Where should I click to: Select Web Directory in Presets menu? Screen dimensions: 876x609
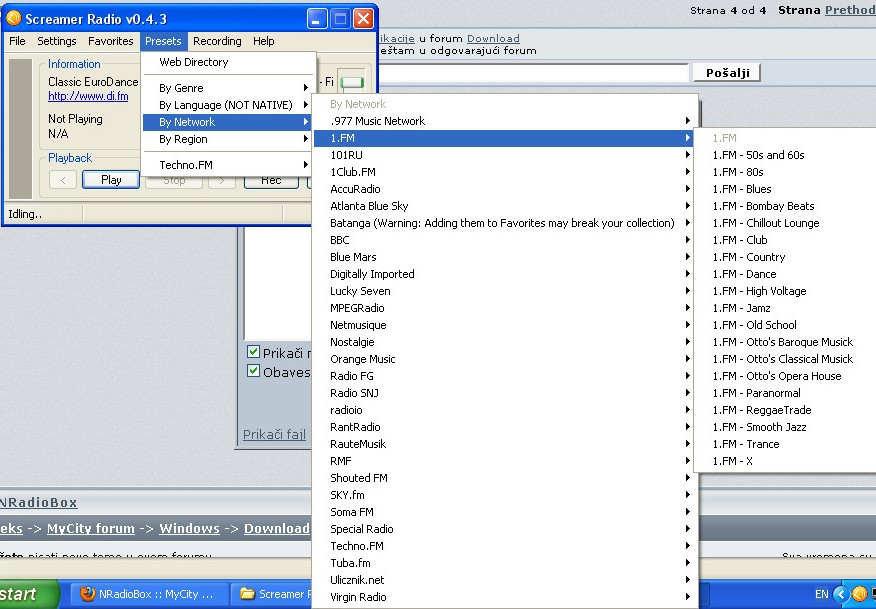(x=228, y=62)
